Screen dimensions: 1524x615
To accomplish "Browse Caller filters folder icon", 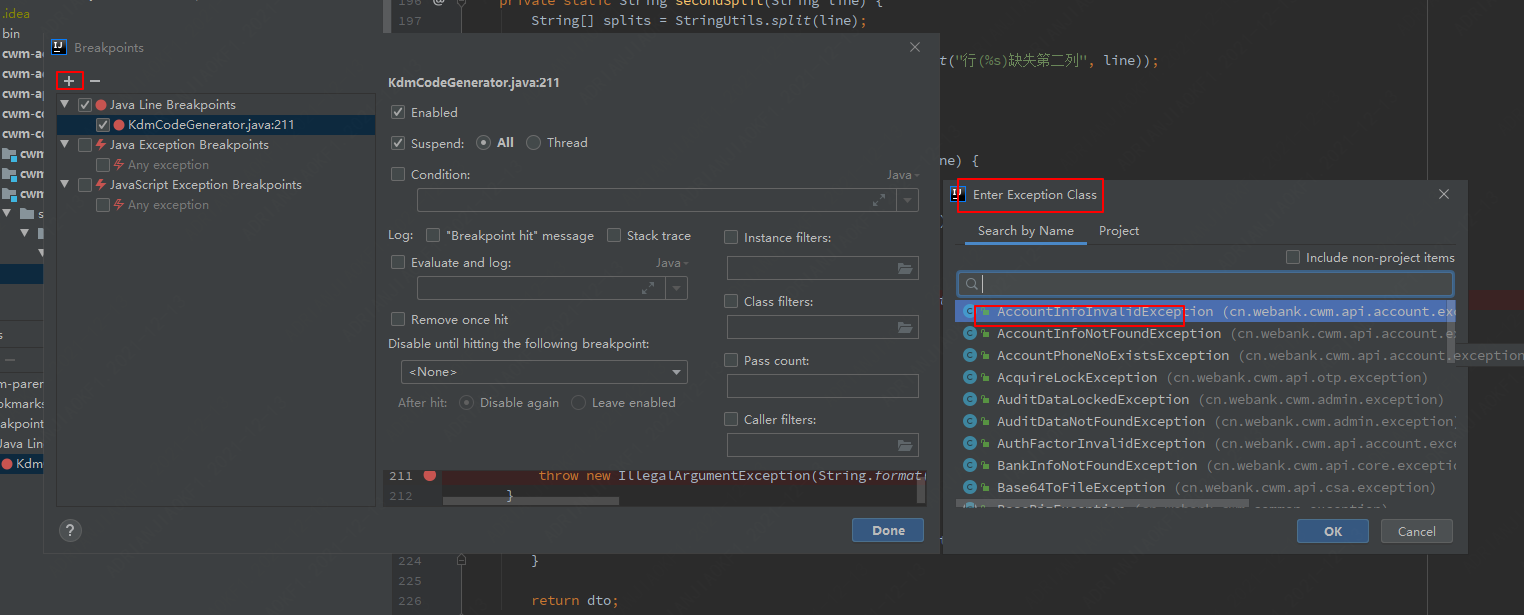I will 906,446.
